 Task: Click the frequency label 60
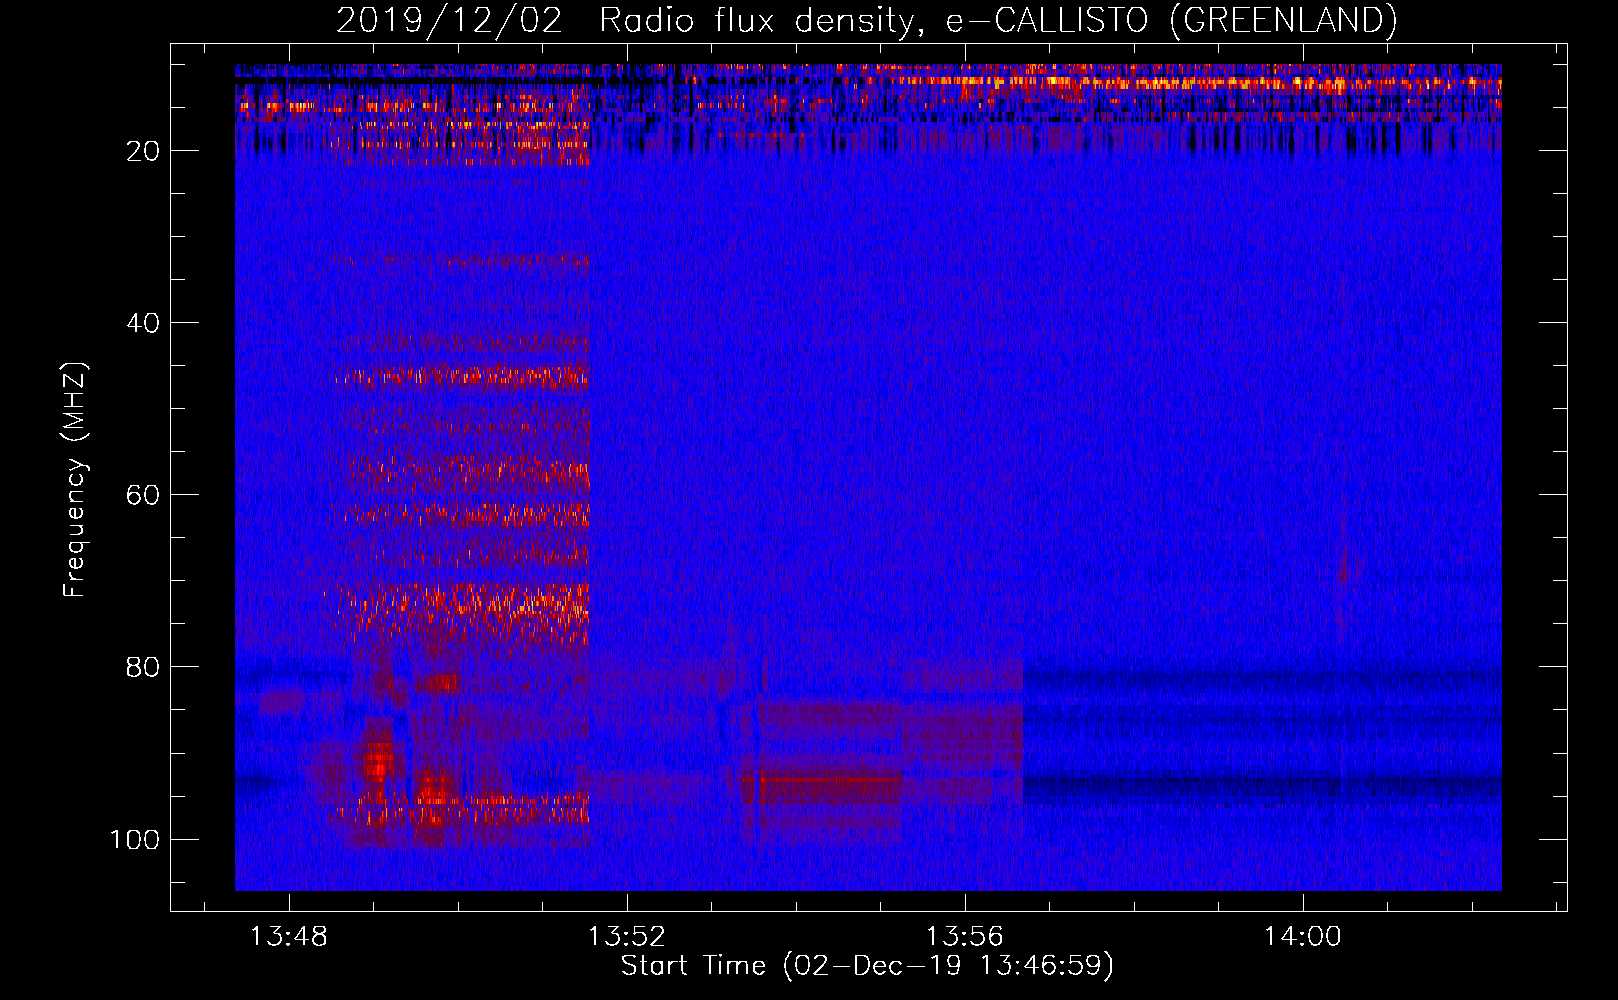point(144,495)
